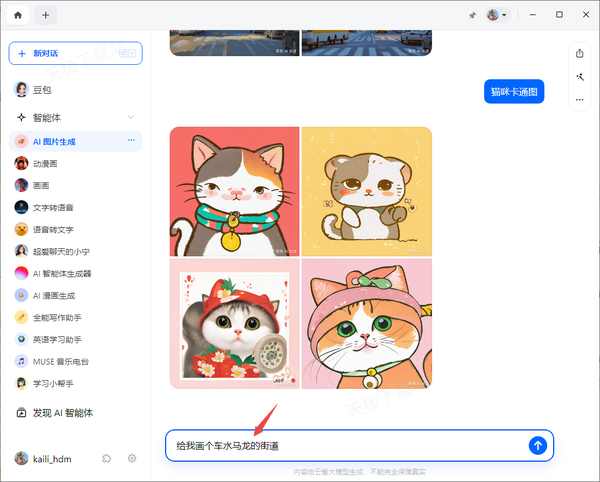Open the extensions puzzle icon near username

tap(107, 458)
